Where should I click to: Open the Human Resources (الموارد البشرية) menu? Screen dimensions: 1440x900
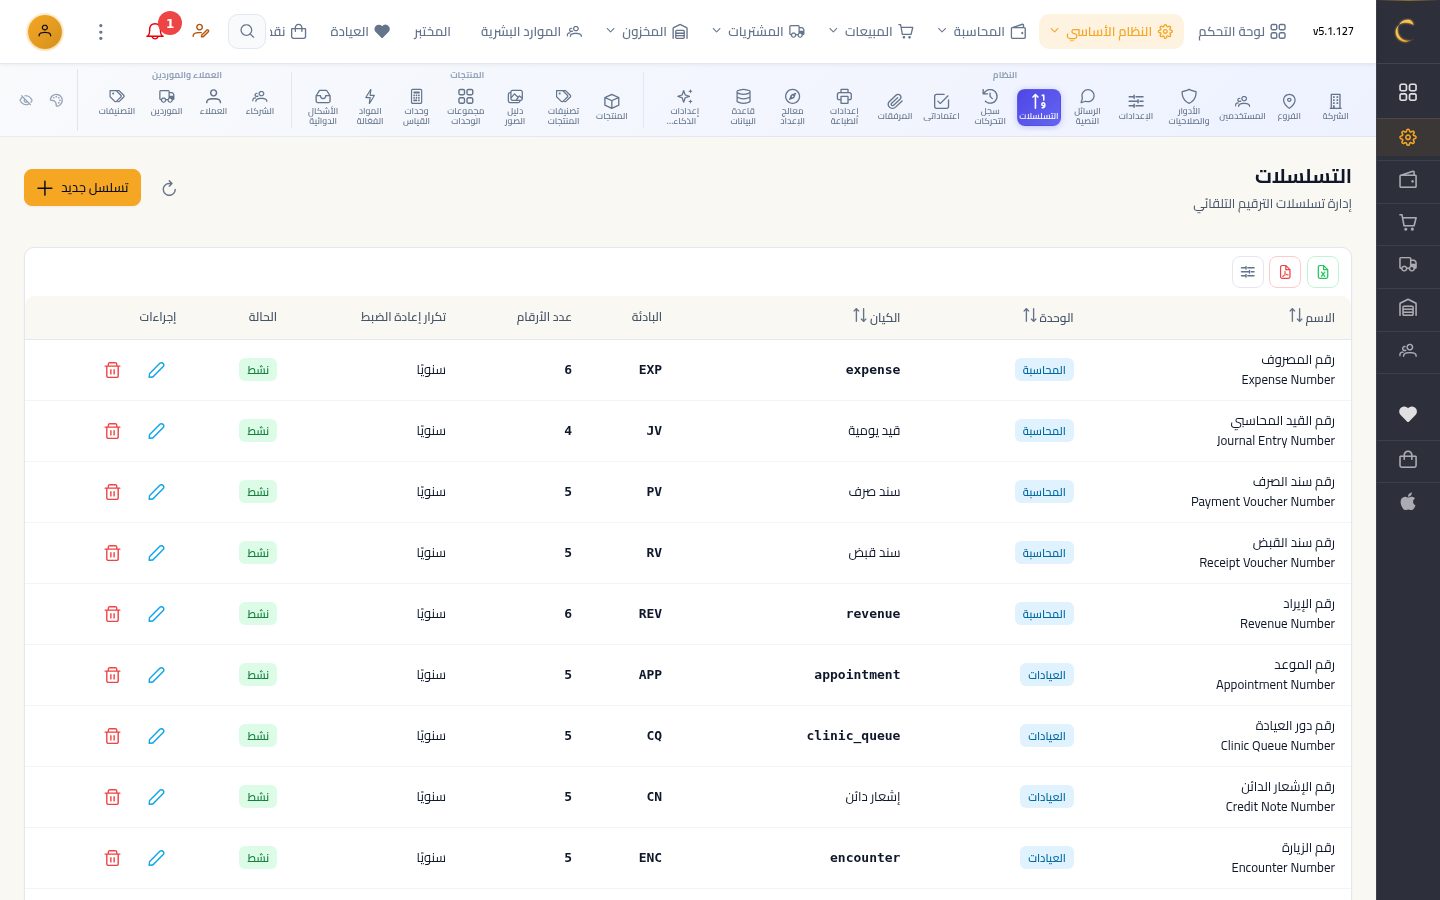click(531, 32)
